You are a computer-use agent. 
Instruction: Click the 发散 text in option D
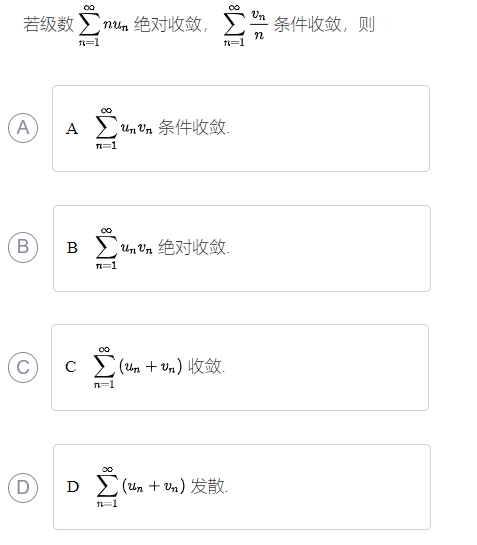pyautogui.click(x=209, y=486)
